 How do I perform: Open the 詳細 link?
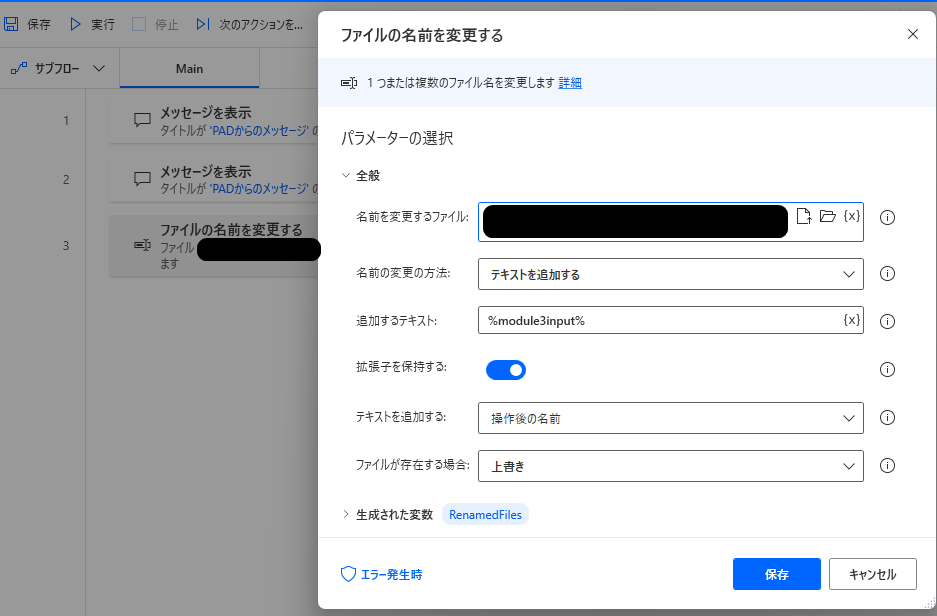569,83
